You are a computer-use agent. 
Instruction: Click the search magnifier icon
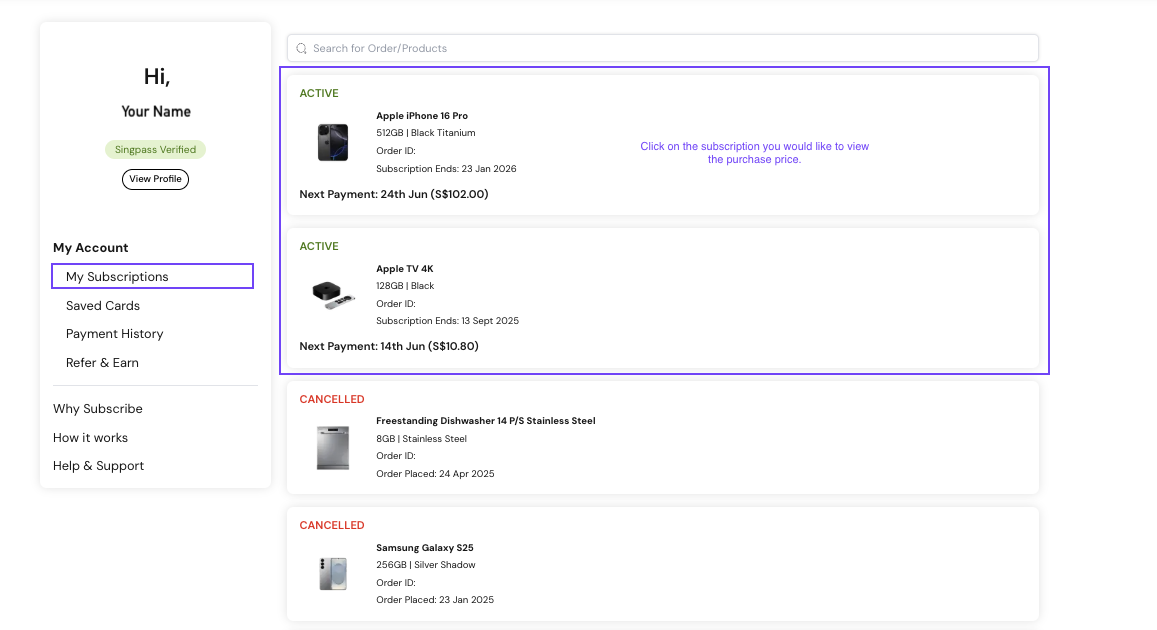pos(301,49)
